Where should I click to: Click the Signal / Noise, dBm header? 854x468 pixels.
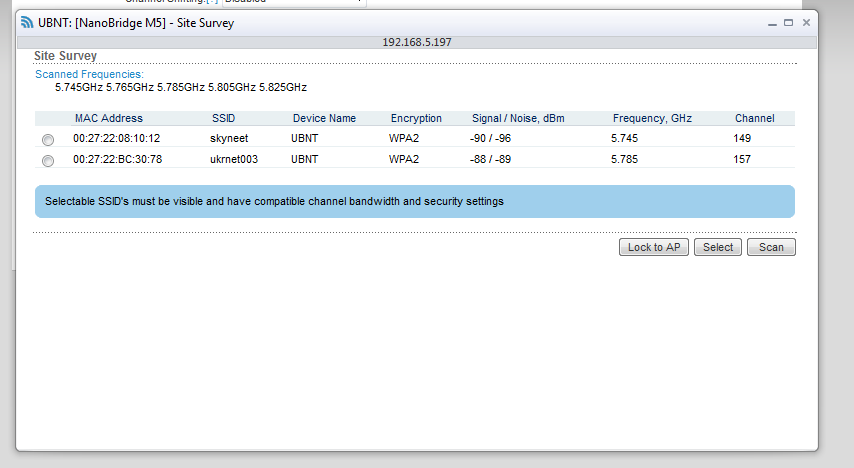[518, 118]
